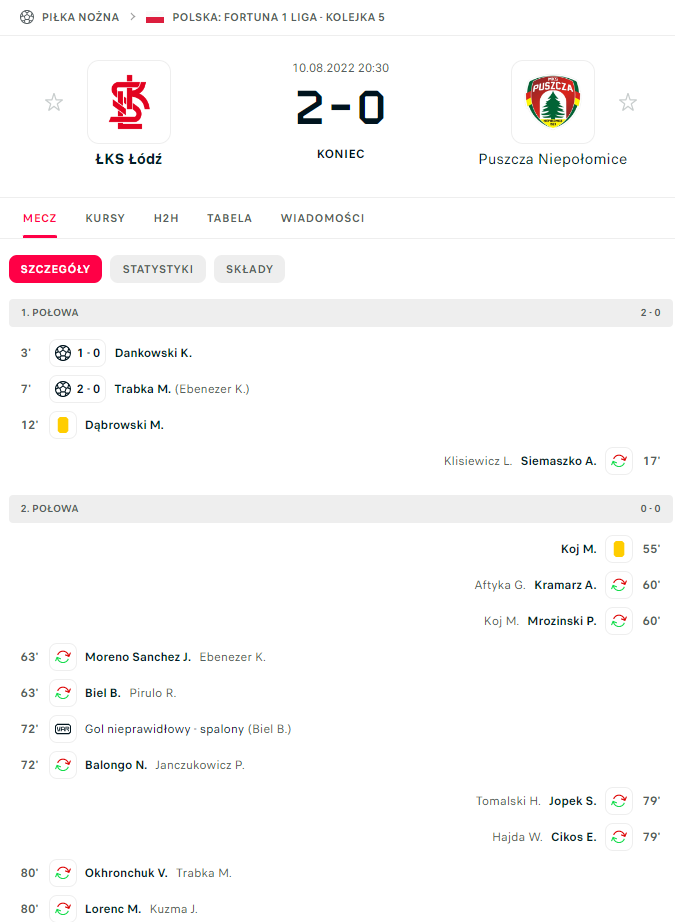Select the Szczegóły filter button

tap(56, 269)
